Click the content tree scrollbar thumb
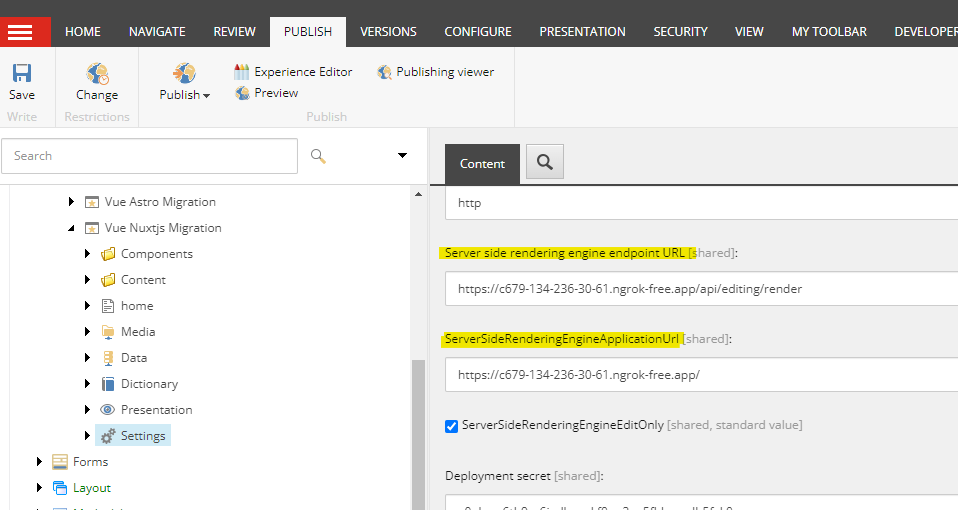The height and width of the screenshot is (510, 958). (x=419, y=435)
